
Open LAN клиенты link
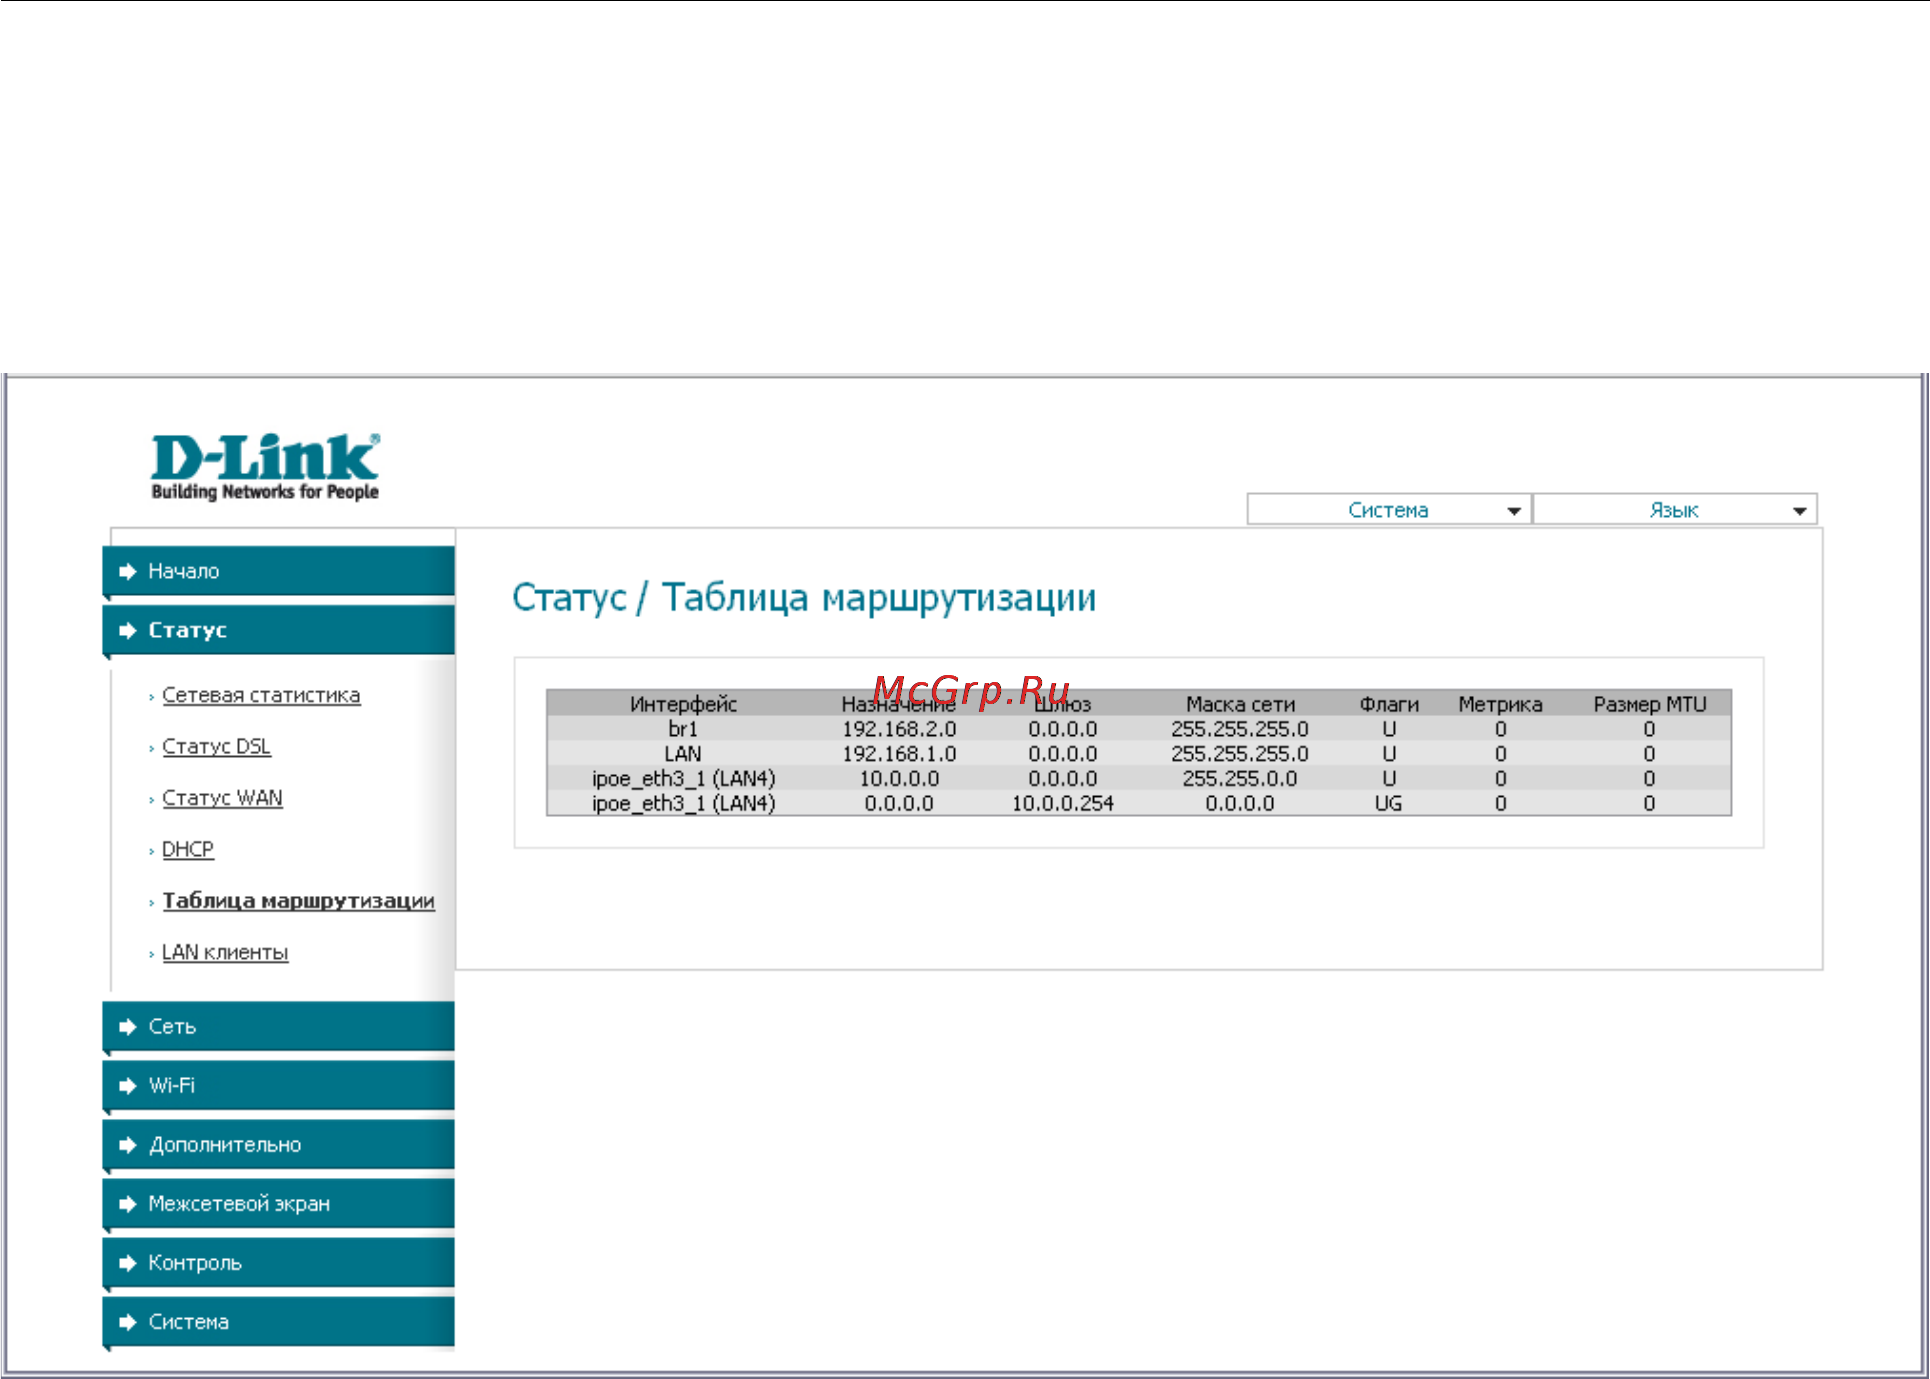225,952
